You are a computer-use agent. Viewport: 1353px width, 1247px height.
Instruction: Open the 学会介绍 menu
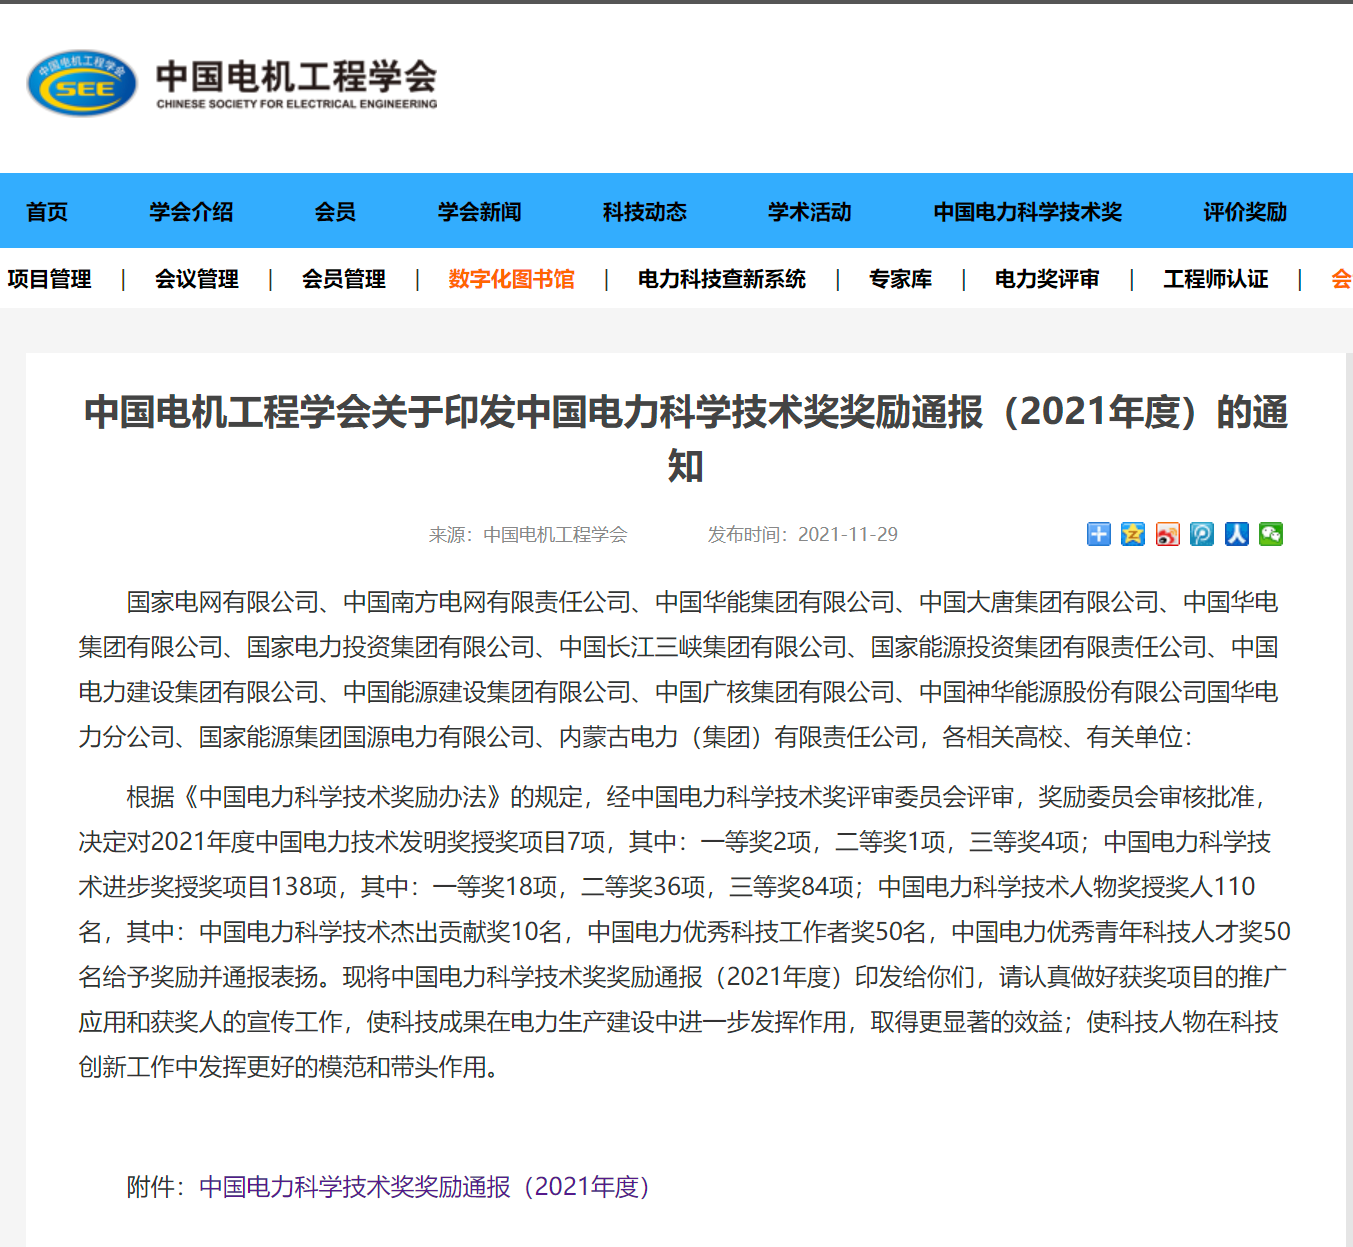point(192,211)
